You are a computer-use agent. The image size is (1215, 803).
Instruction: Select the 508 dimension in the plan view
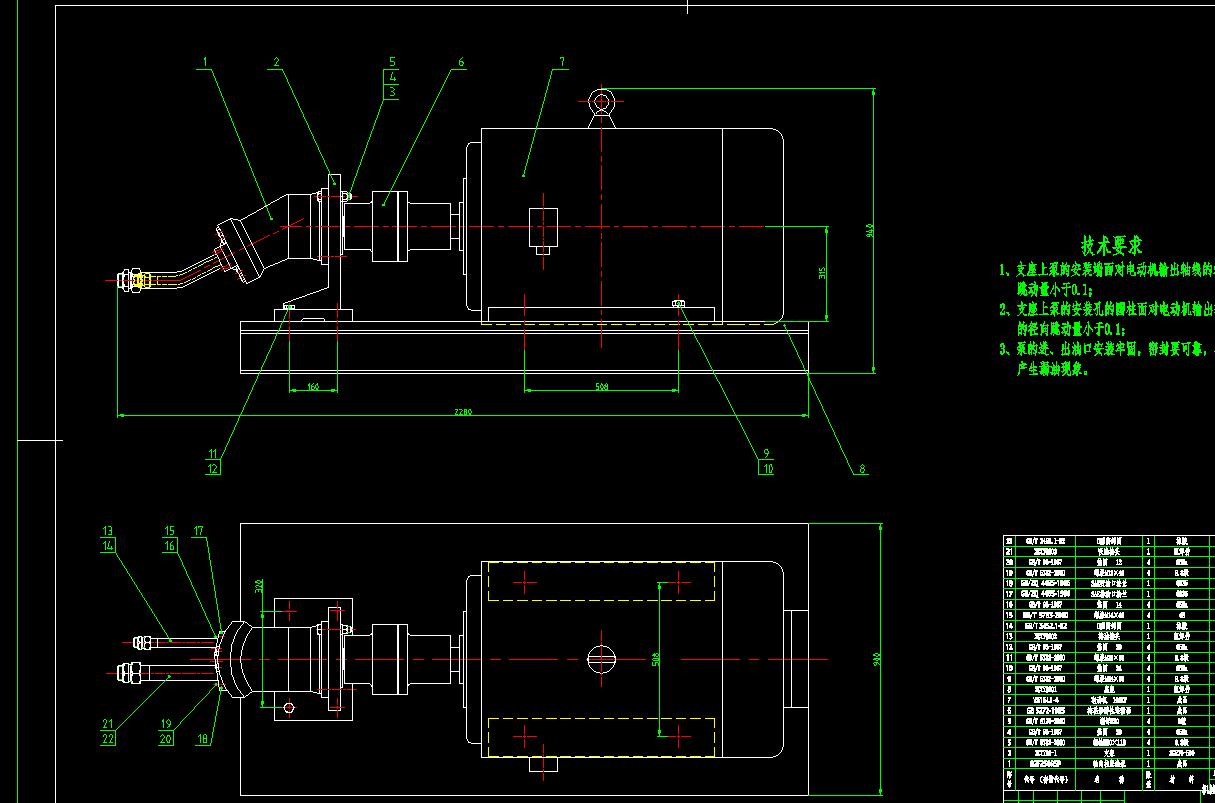(656, 658)
